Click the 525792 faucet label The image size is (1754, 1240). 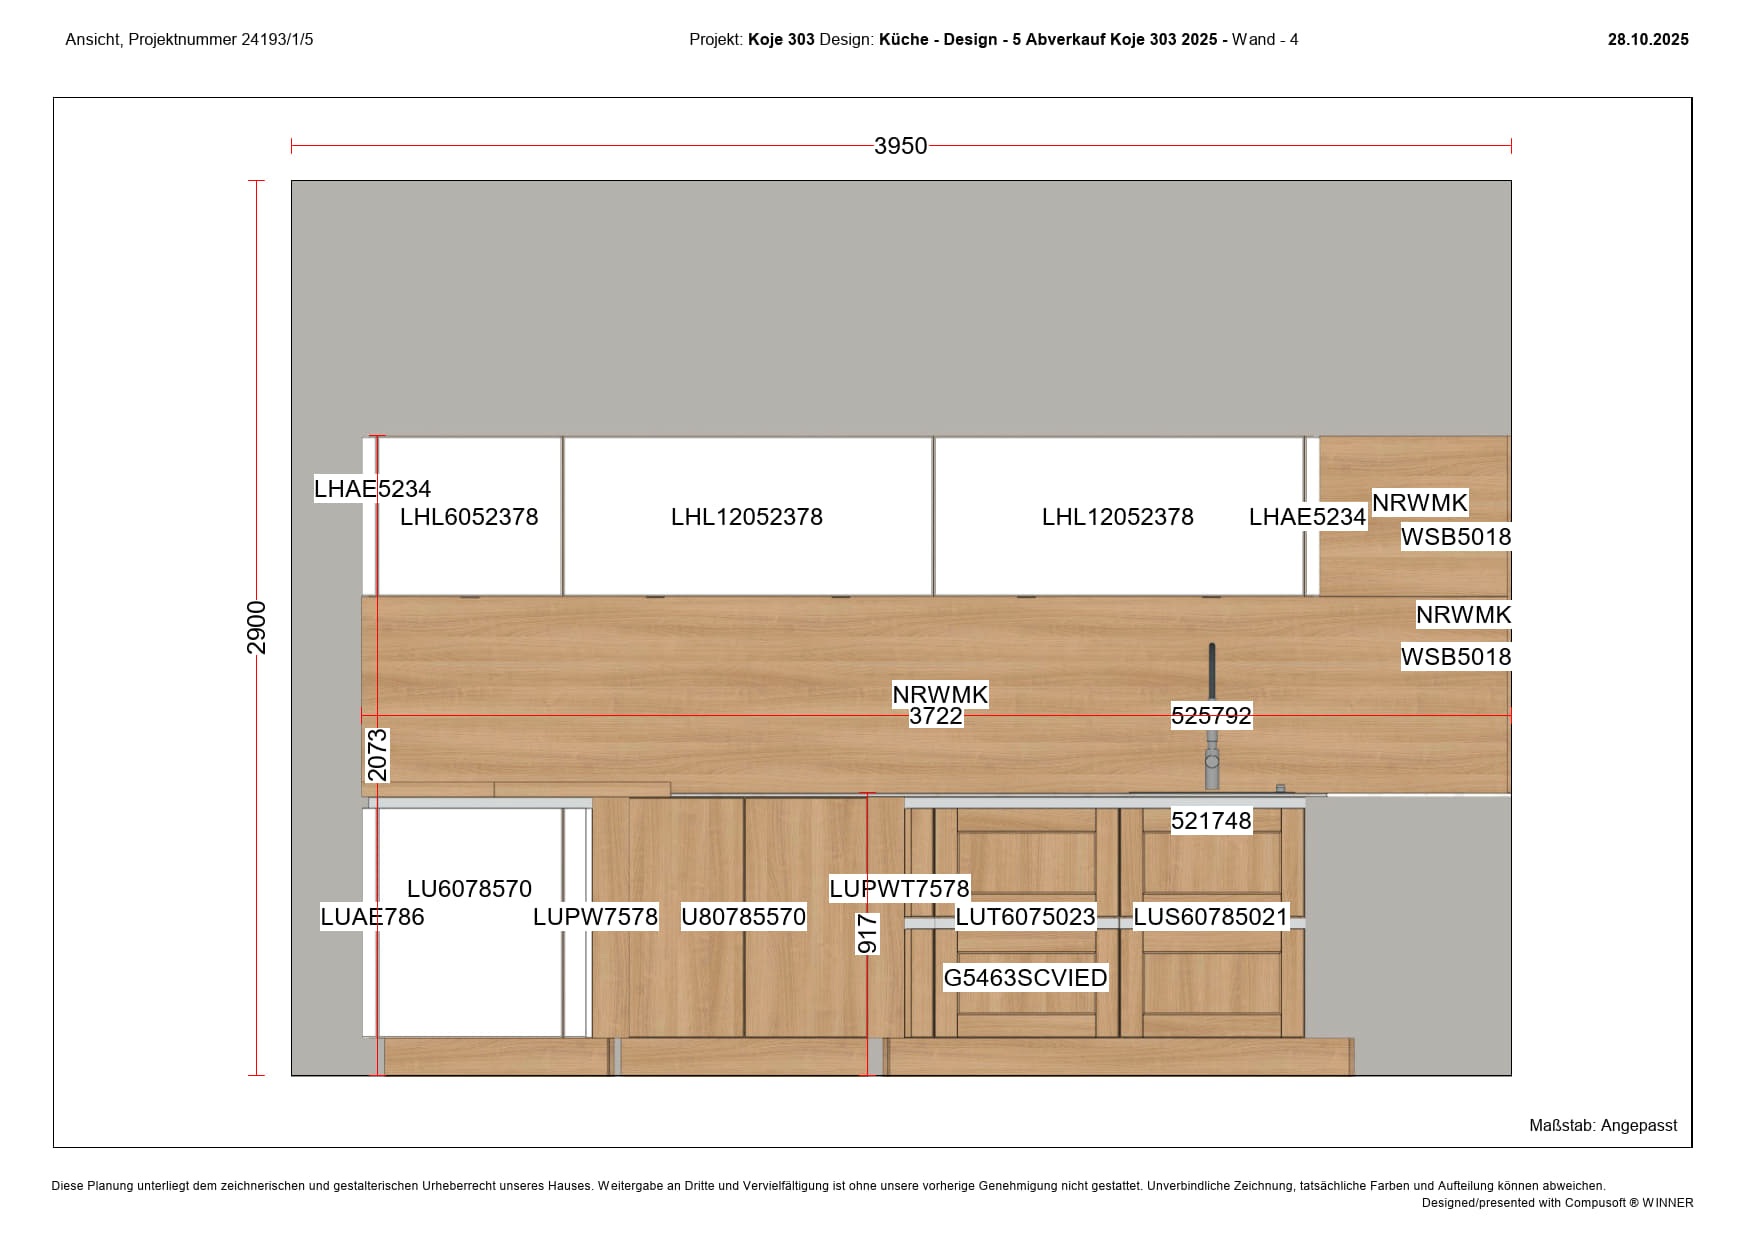click(x=1211, y=716)
